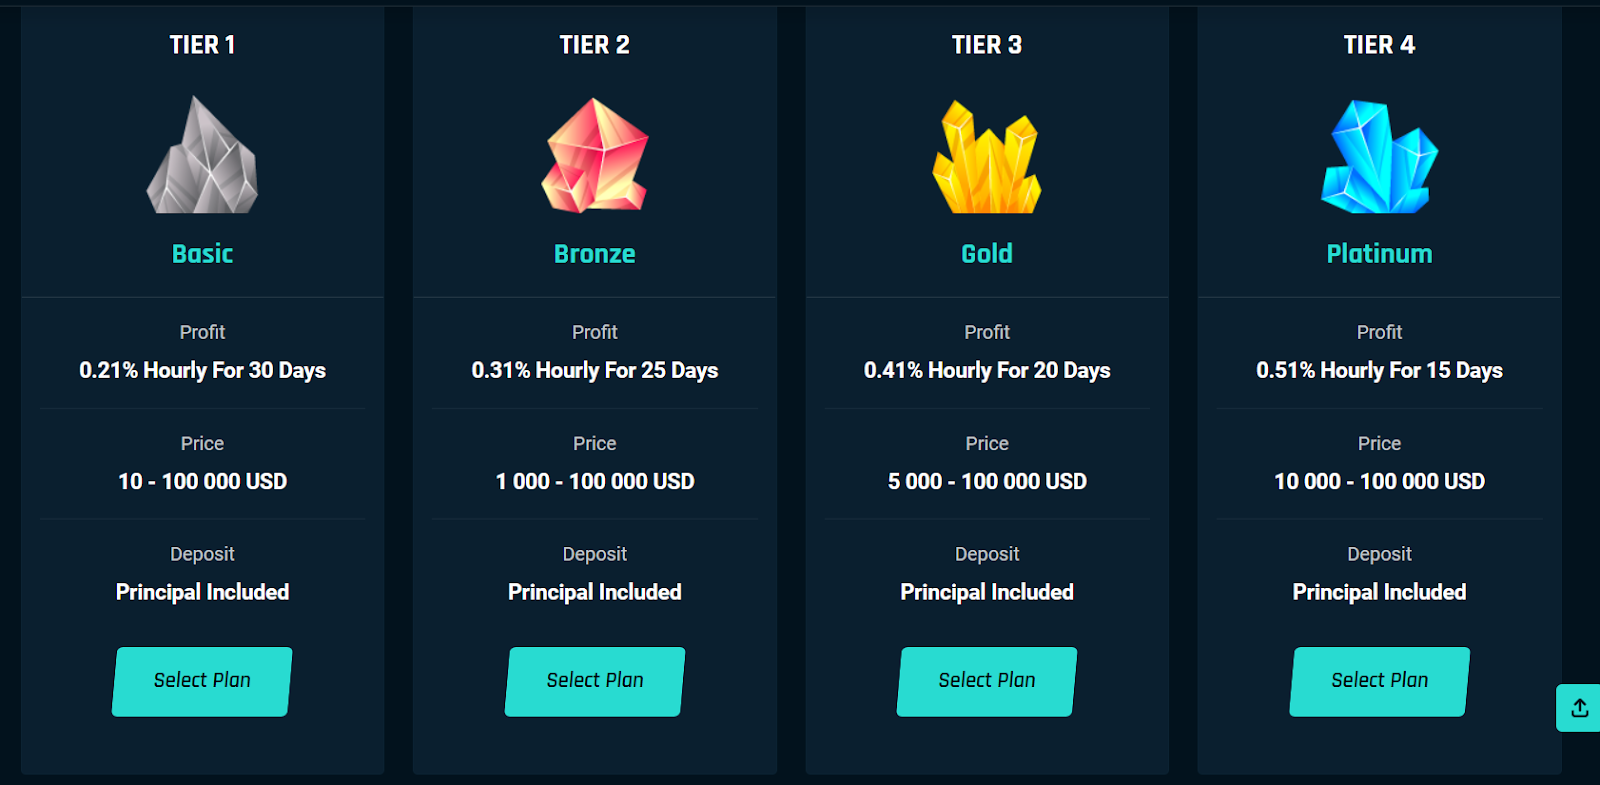Click the TIER 1 heading
This screenshot has height=785, width=1600.
click(x=202, y=45)
